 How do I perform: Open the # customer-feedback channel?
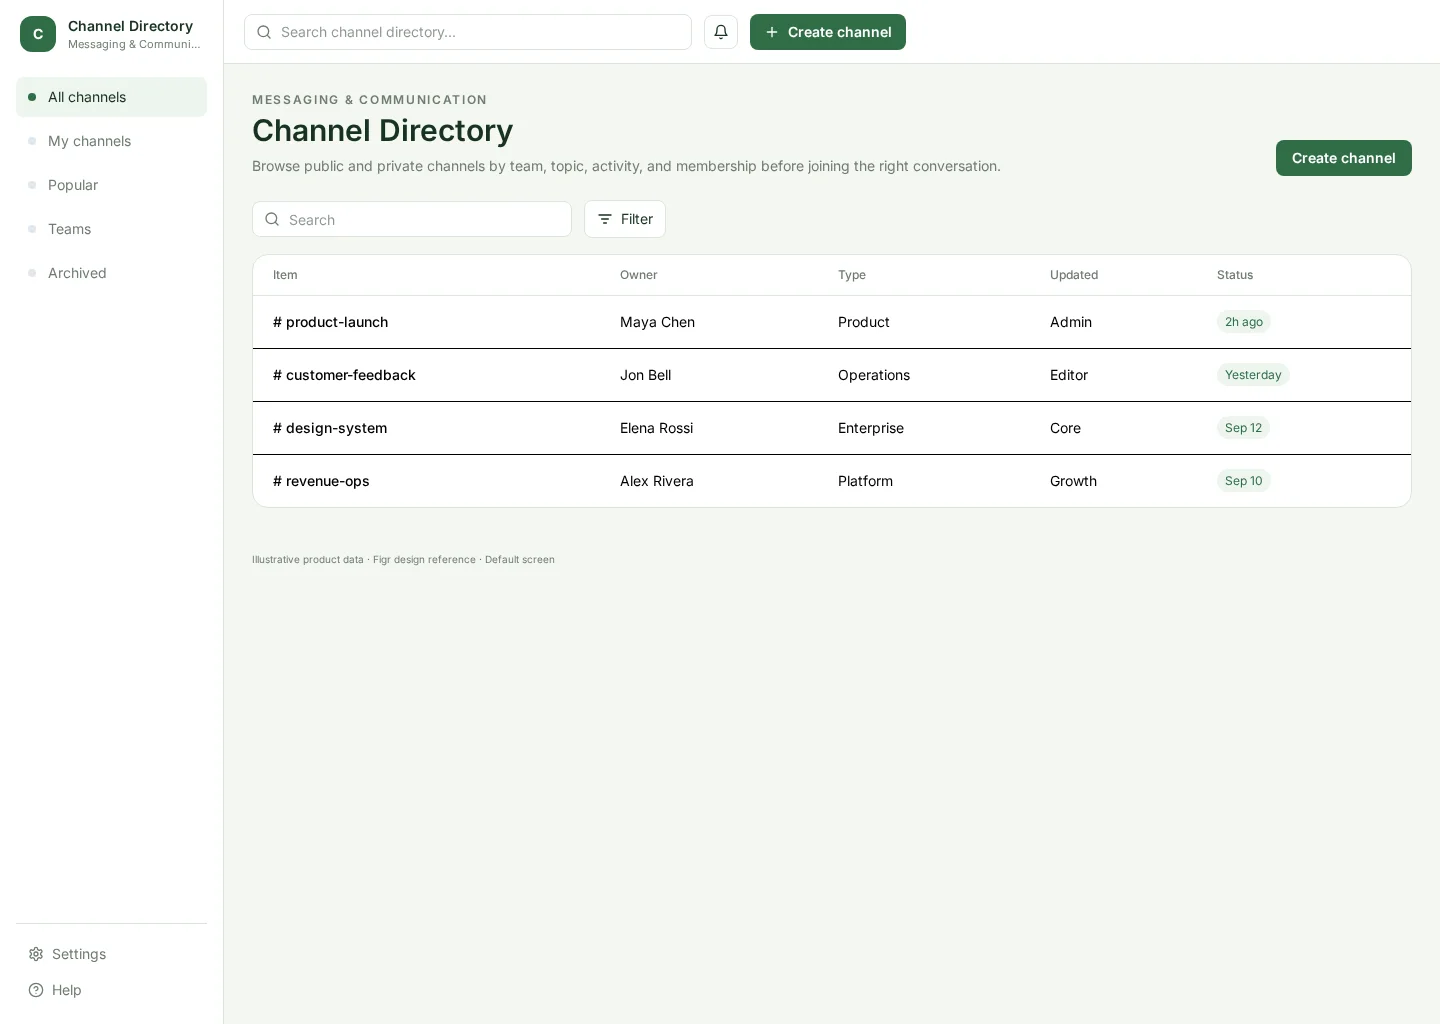(344, 375)
